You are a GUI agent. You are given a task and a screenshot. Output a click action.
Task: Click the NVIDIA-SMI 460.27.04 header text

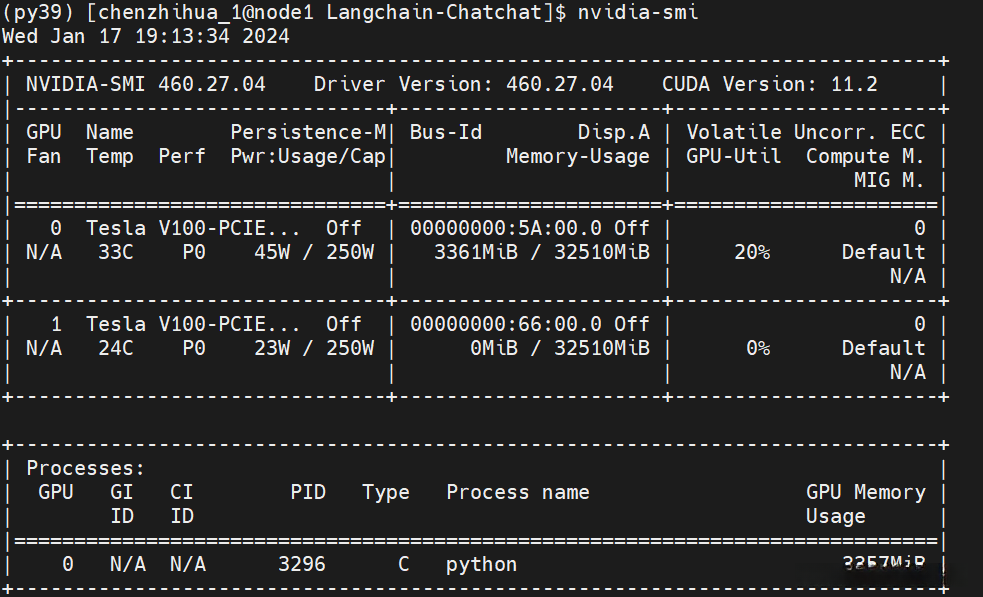(x=146, y=84)
